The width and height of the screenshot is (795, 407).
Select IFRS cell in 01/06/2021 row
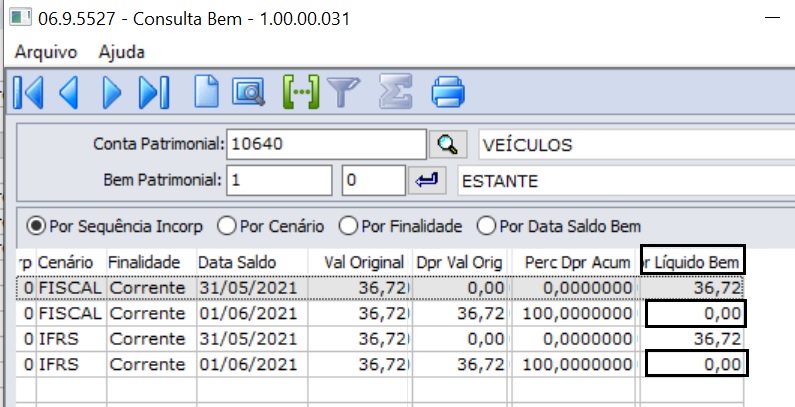[71, 364]
